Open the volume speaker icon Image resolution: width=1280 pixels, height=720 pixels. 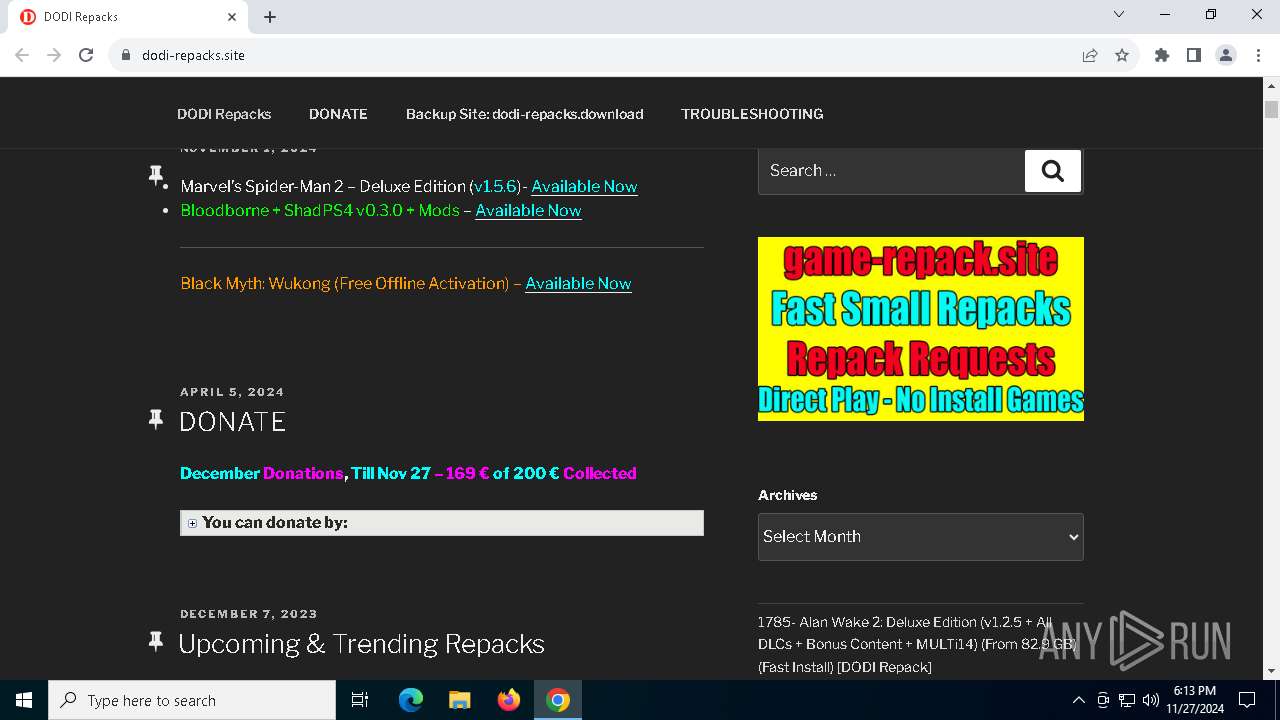1151,700
